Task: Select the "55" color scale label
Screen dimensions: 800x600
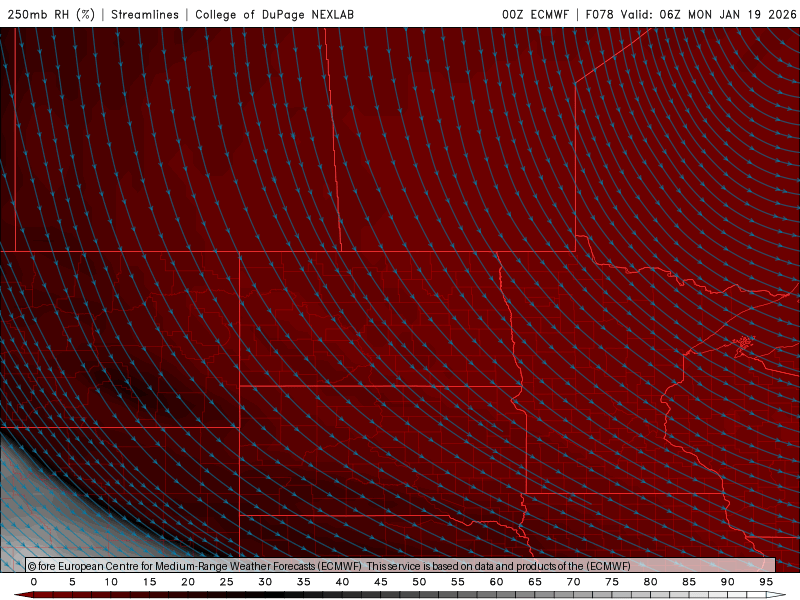Action: click(458, 582)
